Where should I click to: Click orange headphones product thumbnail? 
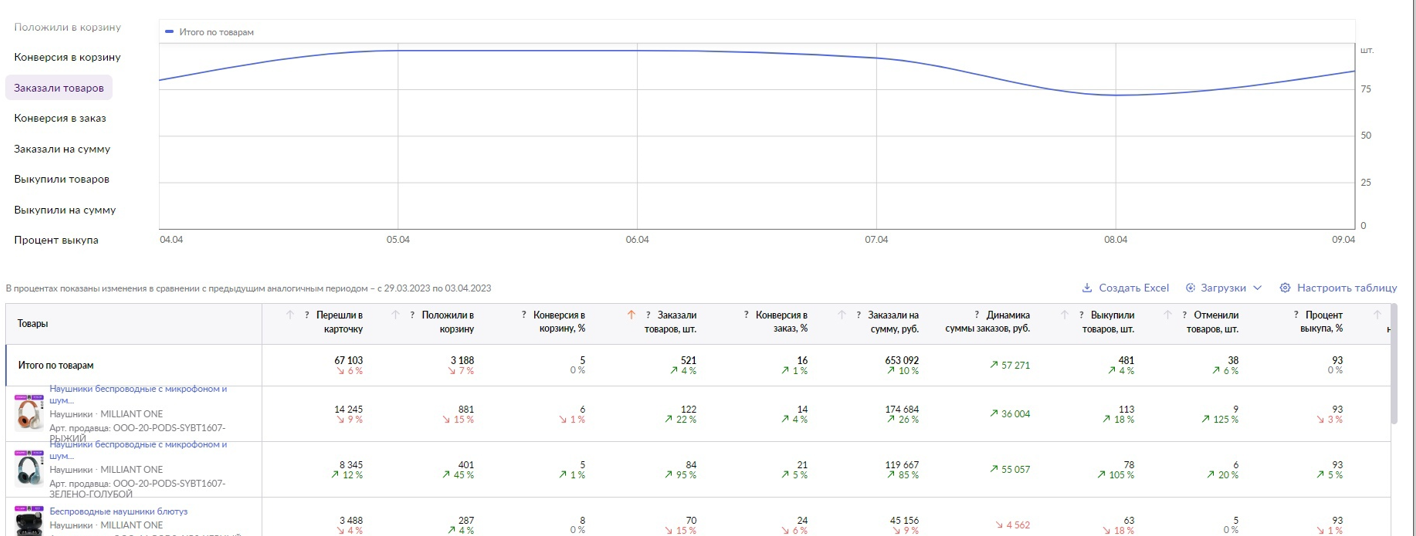point(29,414)
